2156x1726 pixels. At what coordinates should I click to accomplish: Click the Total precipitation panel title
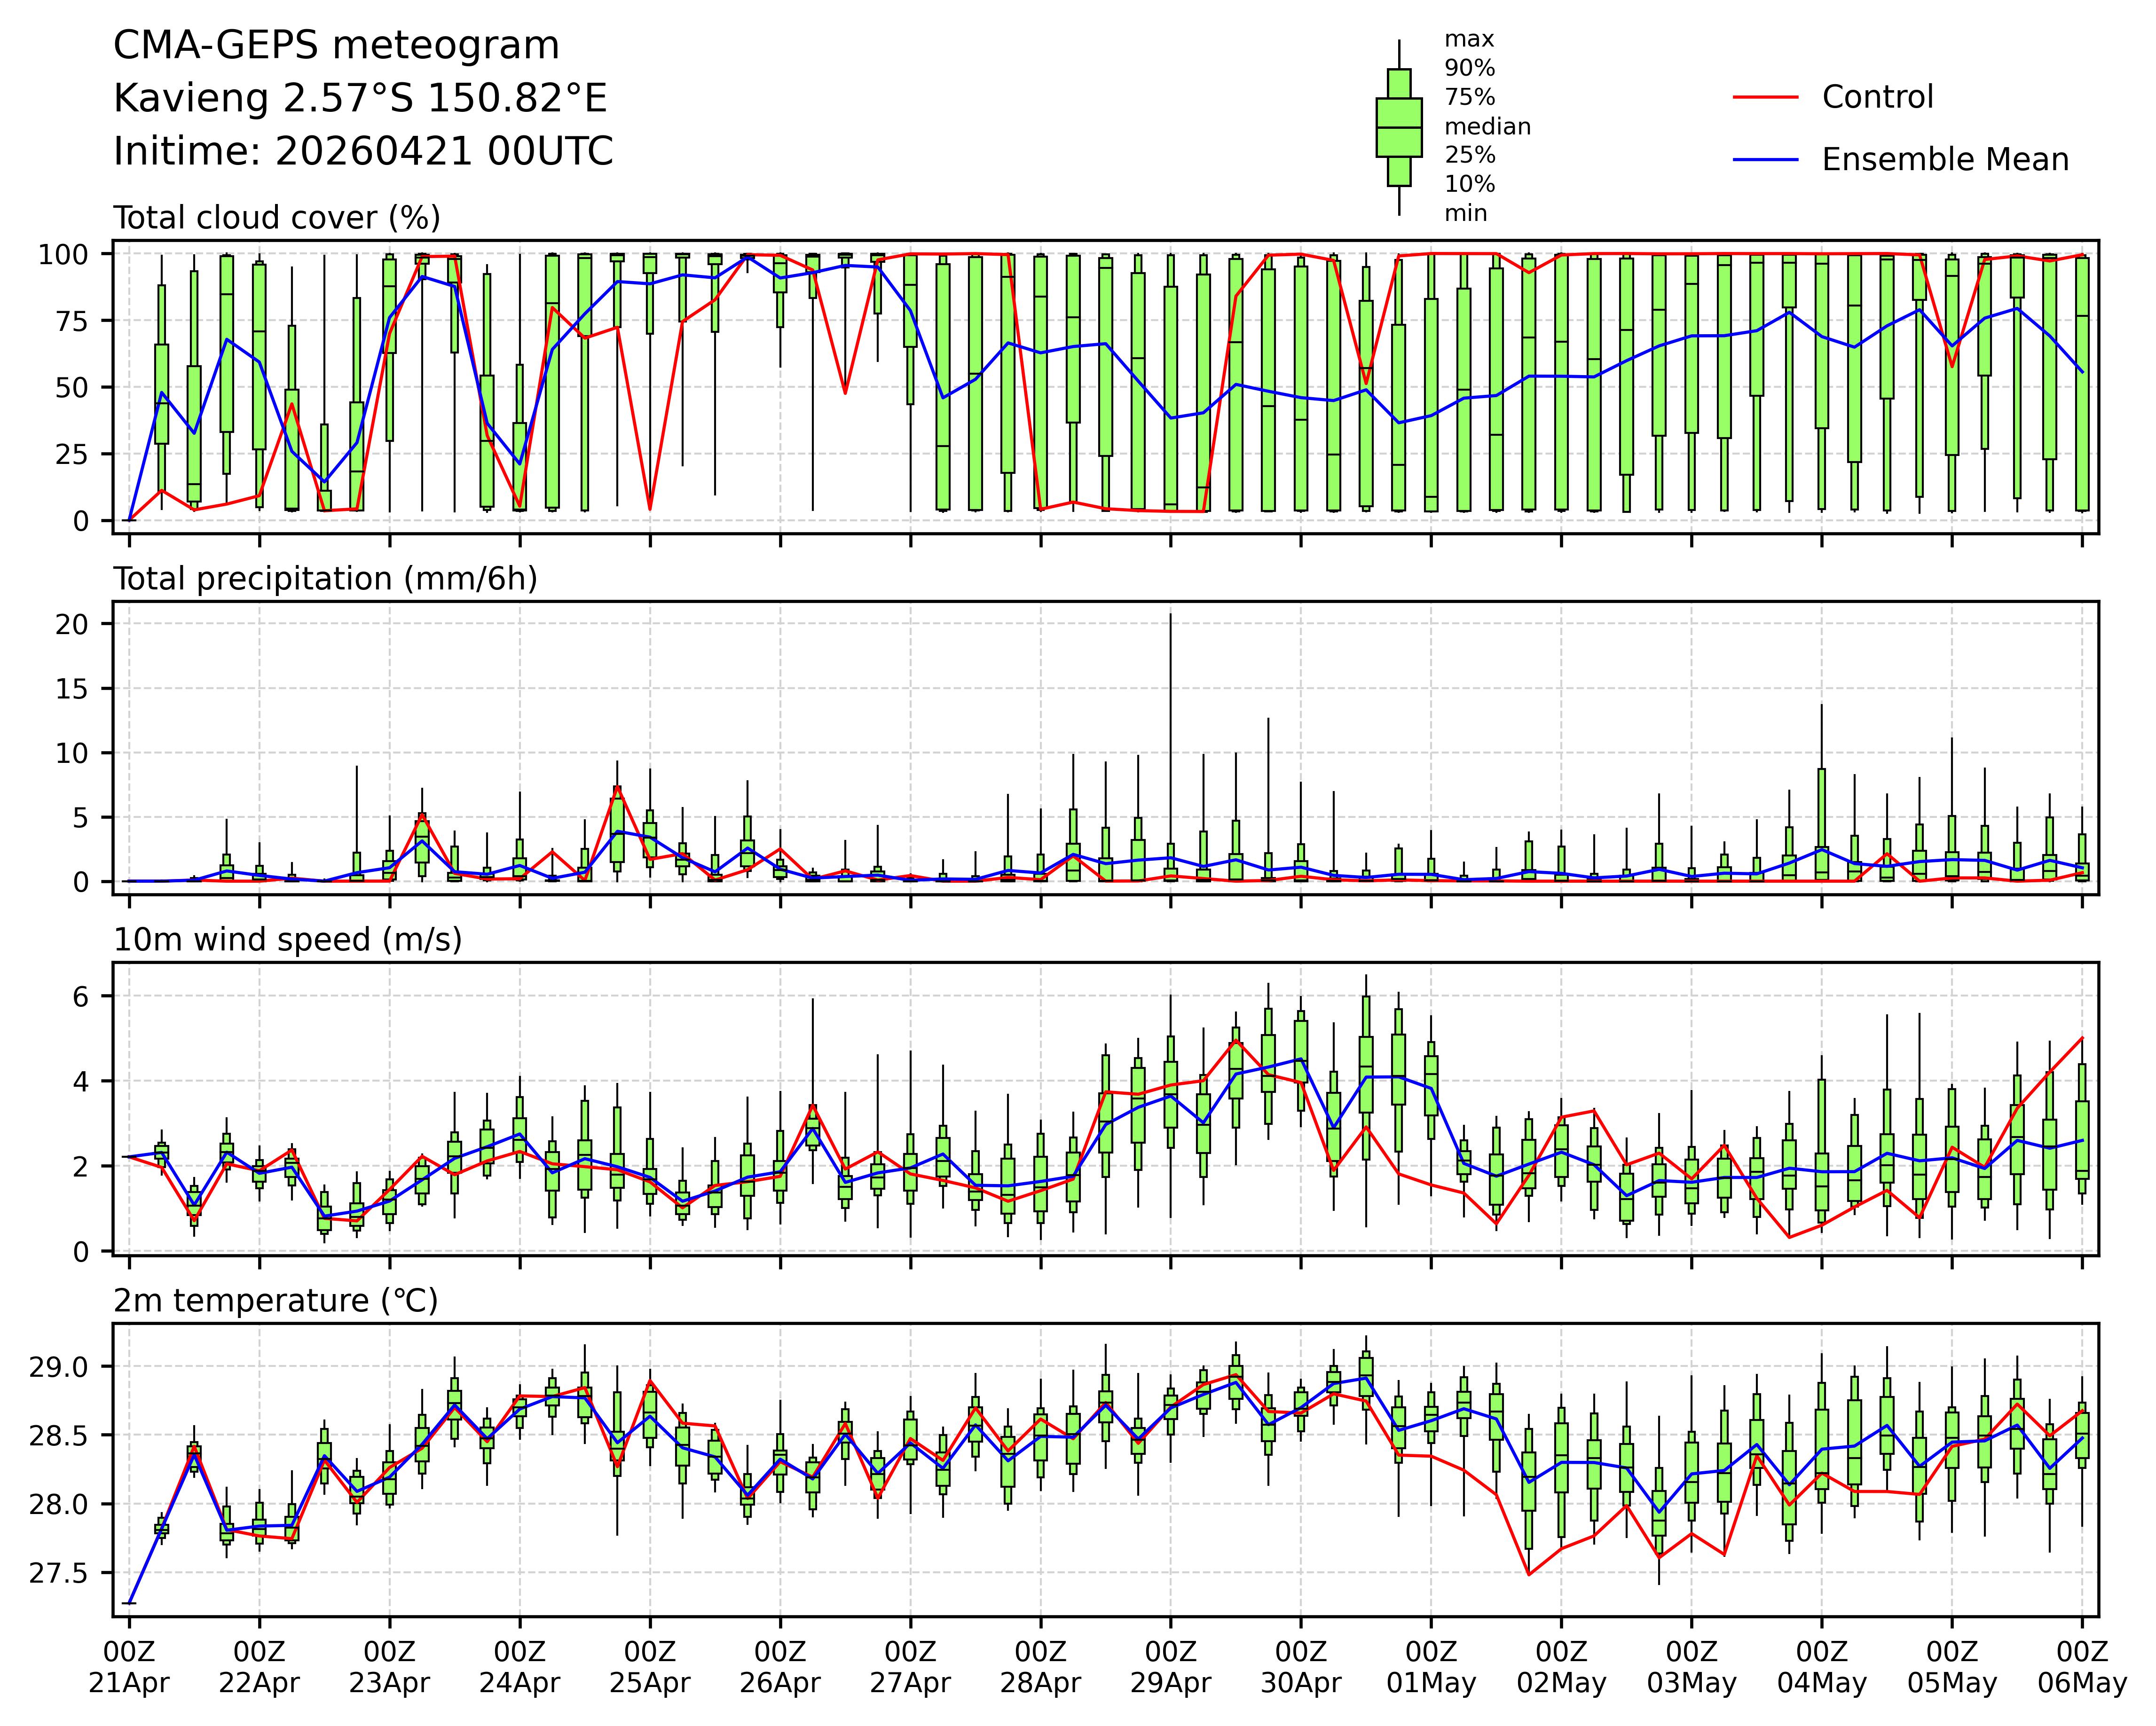coord(325,579)
